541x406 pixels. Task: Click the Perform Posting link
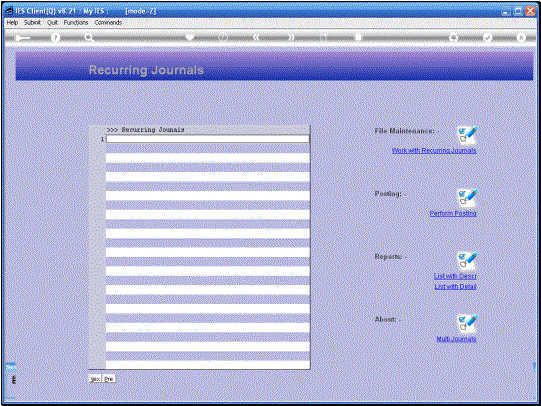pos(453,213)
